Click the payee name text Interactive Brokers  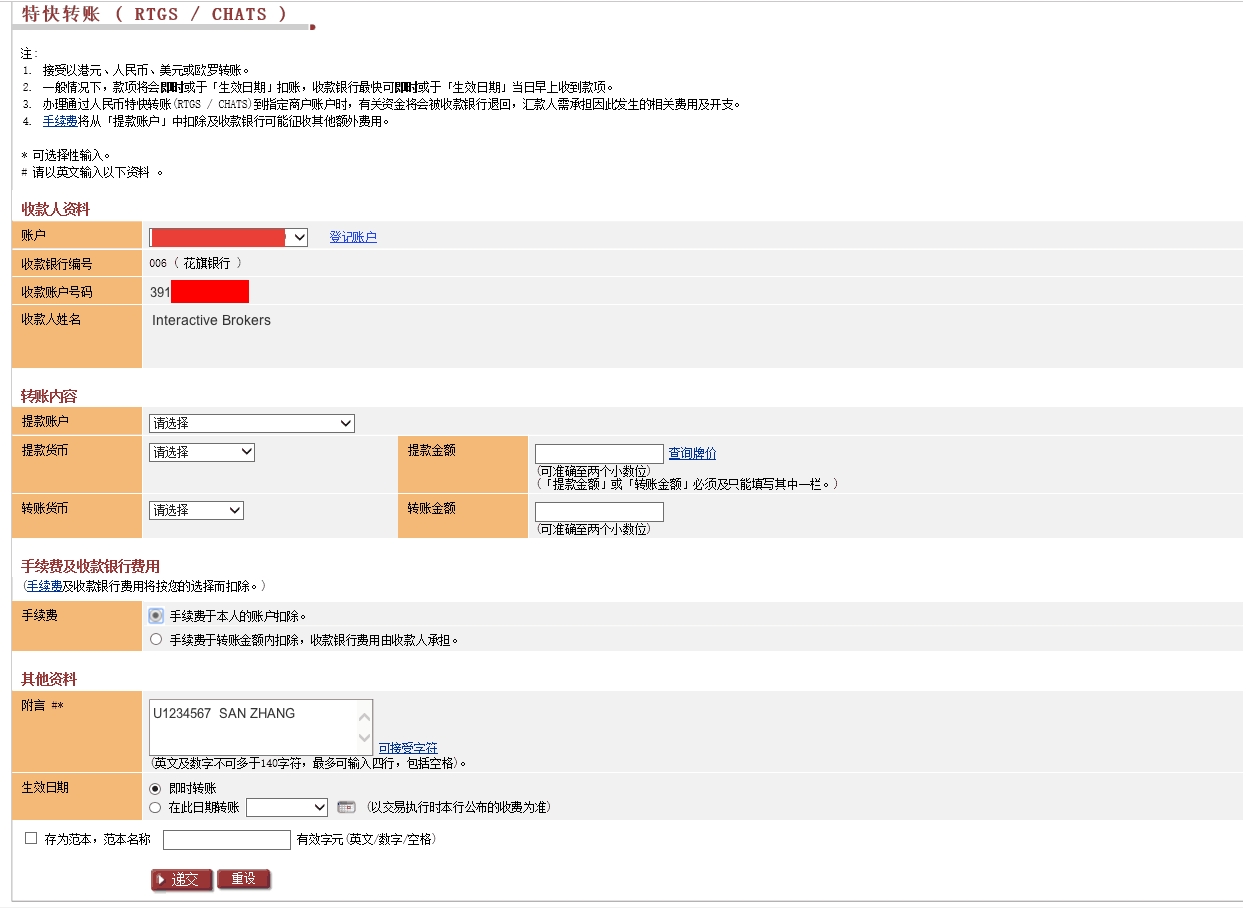[x=211, y=320]
